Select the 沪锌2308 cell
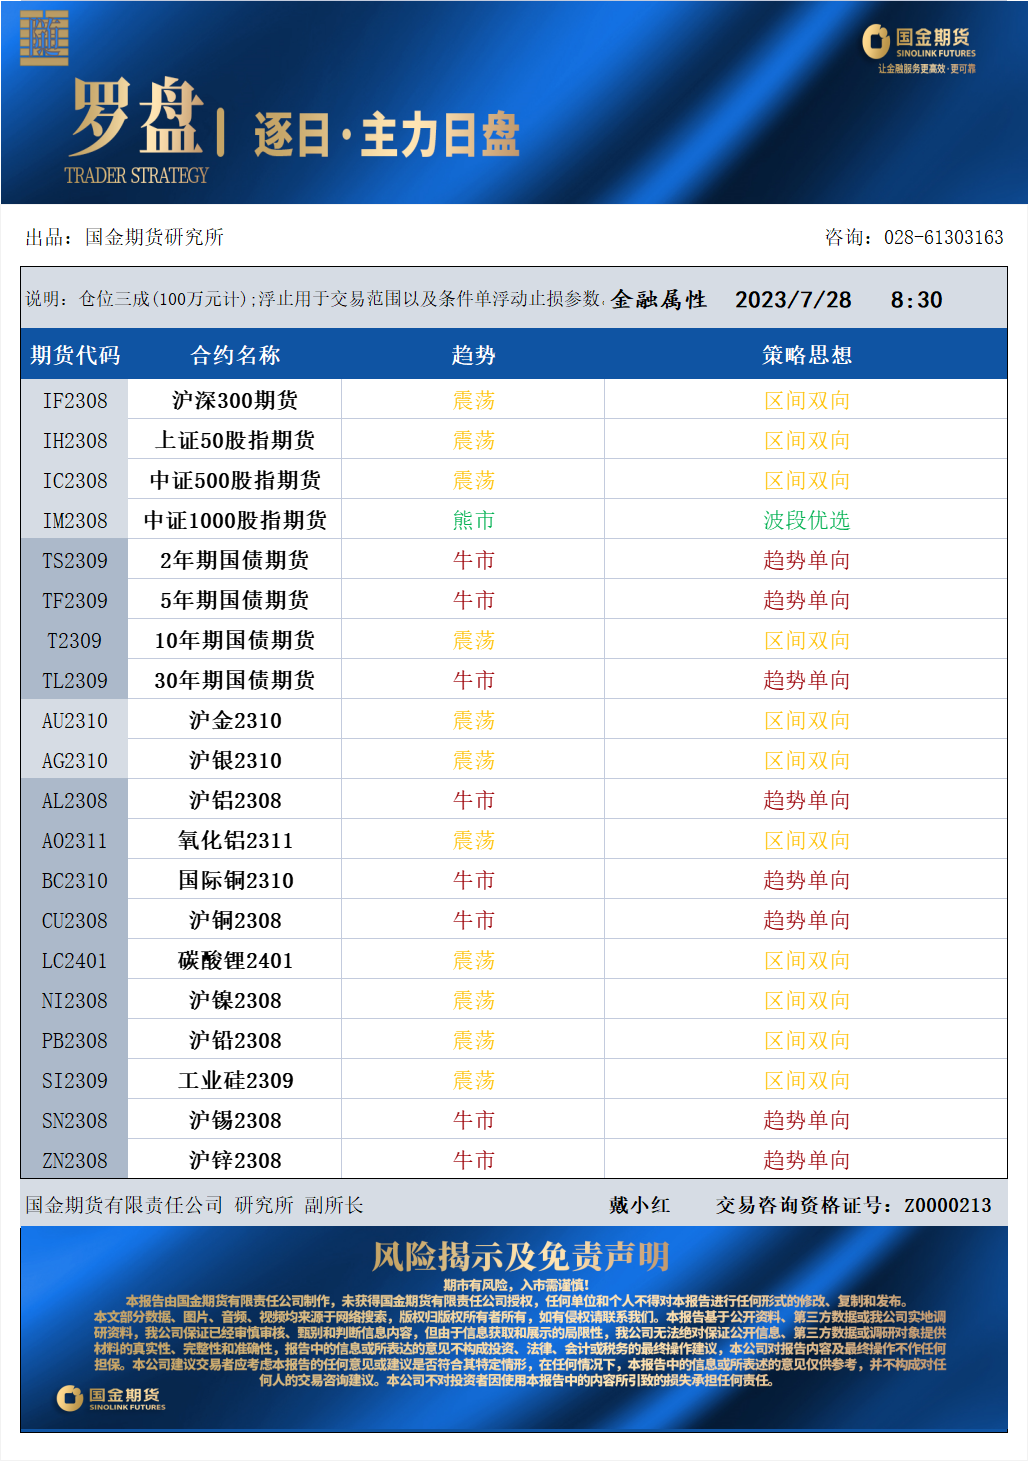Viewport: 1028px width, 1461px height. pyautogui.click(x=235, y=1160)
